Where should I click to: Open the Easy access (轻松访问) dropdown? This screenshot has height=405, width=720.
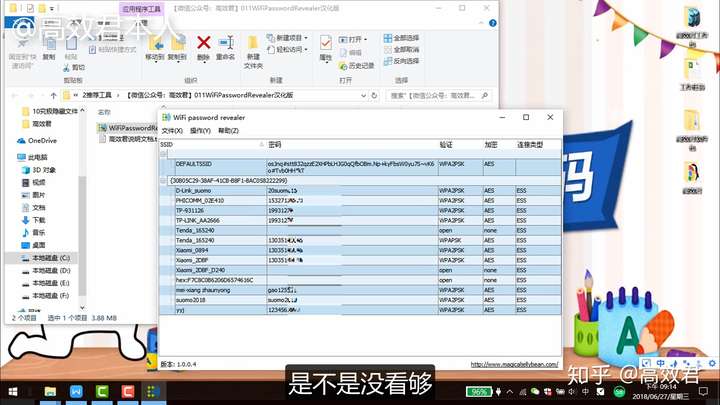click(x=288, y=49)
